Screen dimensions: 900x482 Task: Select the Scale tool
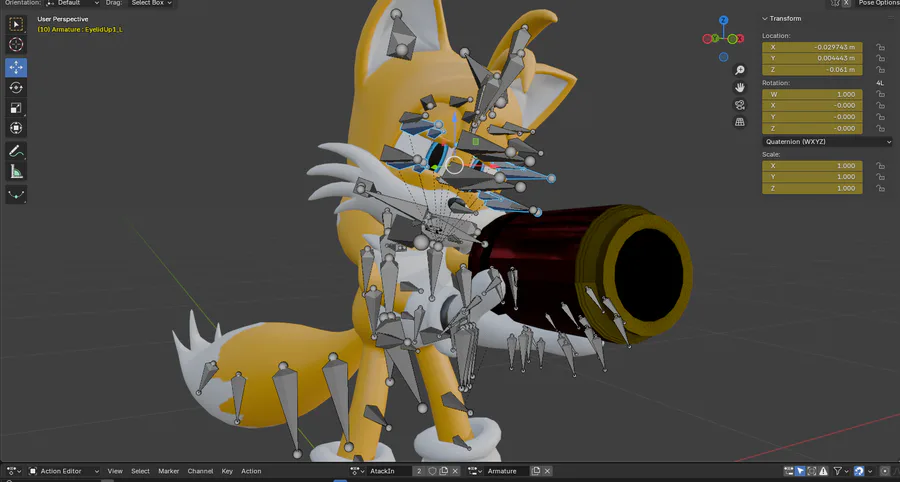16,107
